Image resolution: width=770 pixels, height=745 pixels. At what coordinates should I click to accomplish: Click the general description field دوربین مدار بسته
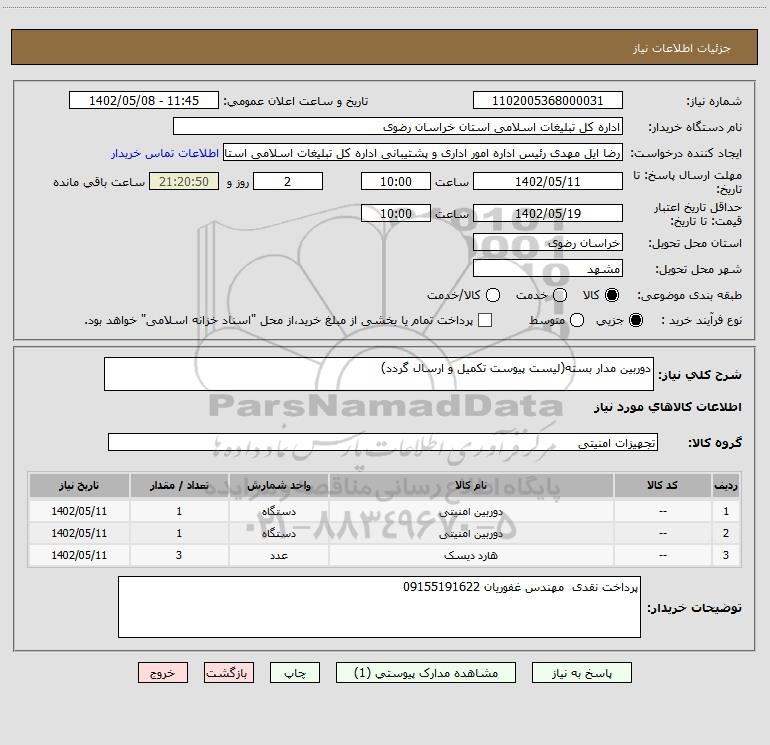[379, 374]
